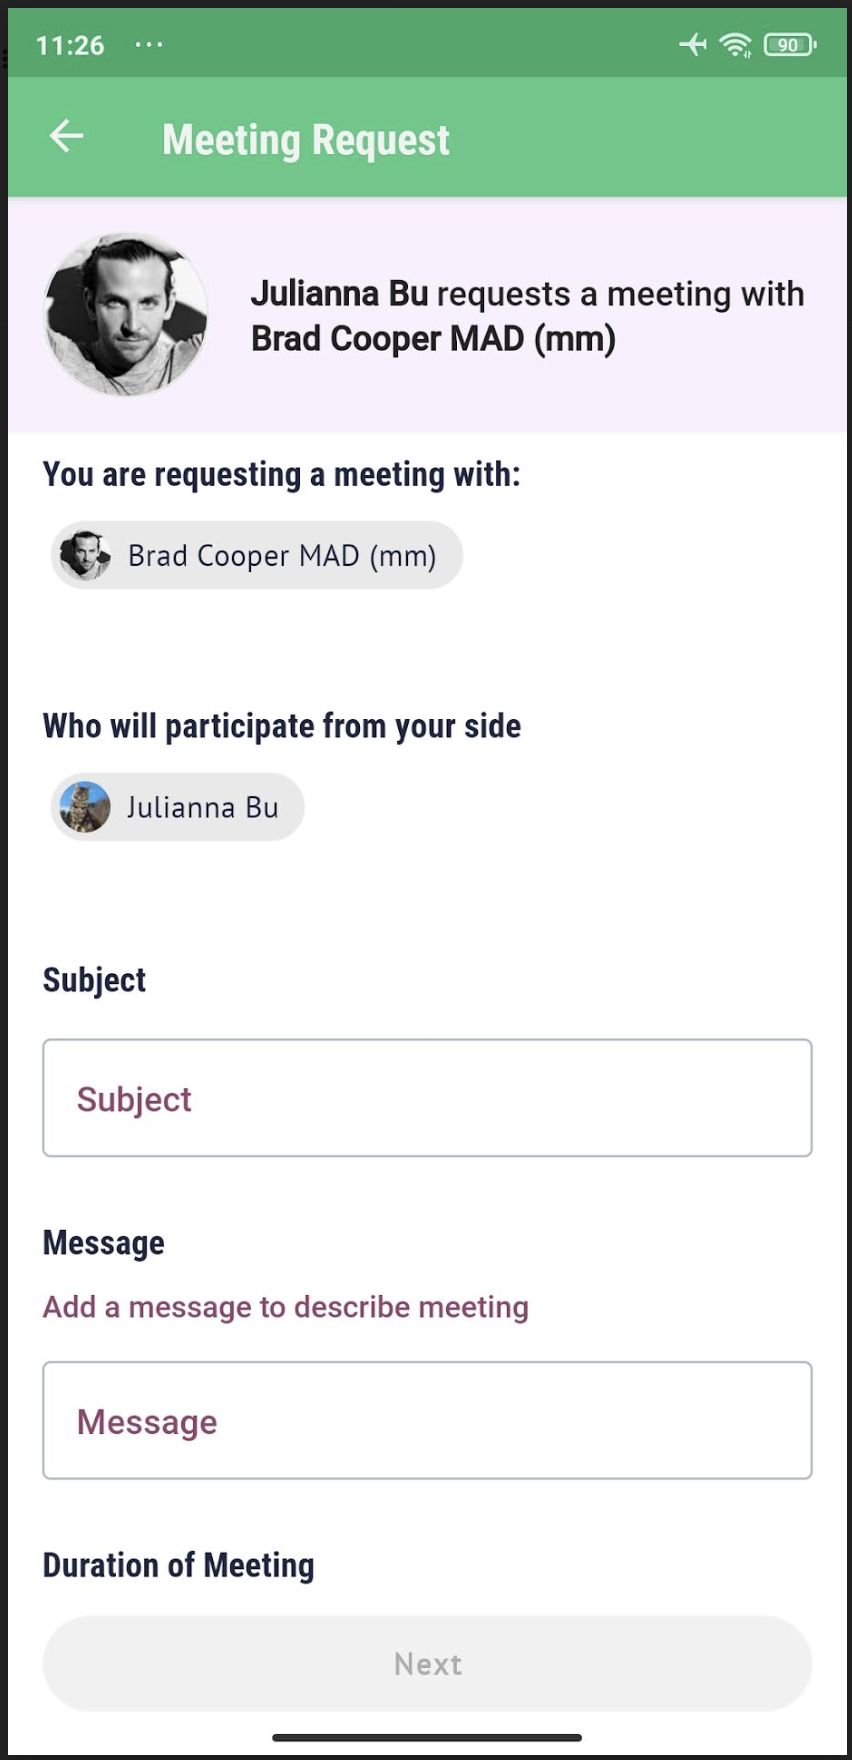852x1760 pixels.
Task: Select the Julianna Bu participant chip label
Action: [x=202, y=807]
